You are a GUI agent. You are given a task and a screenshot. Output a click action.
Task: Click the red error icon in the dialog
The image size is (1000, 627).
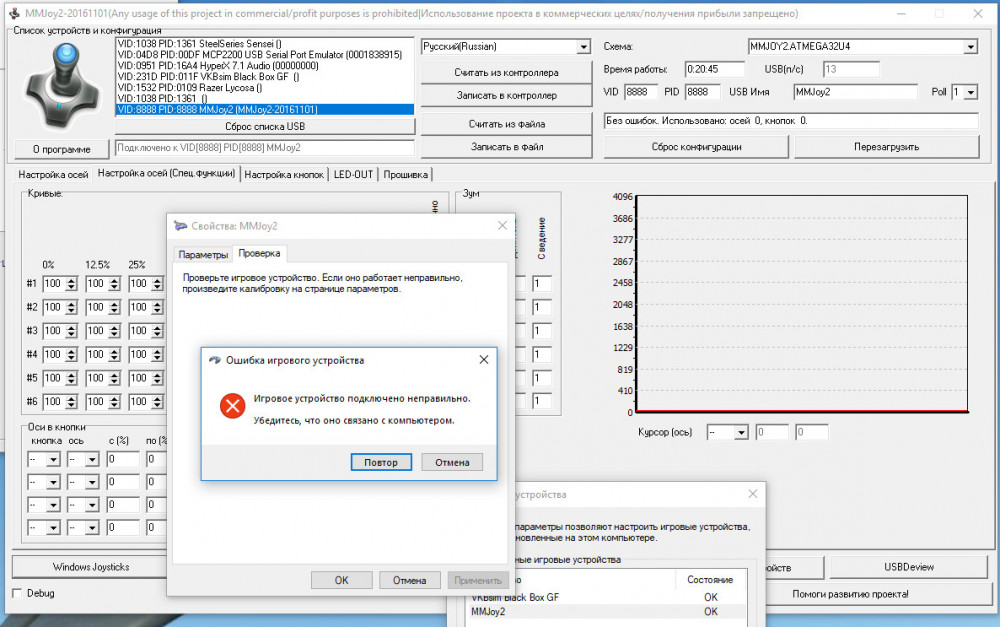[232, 406]
